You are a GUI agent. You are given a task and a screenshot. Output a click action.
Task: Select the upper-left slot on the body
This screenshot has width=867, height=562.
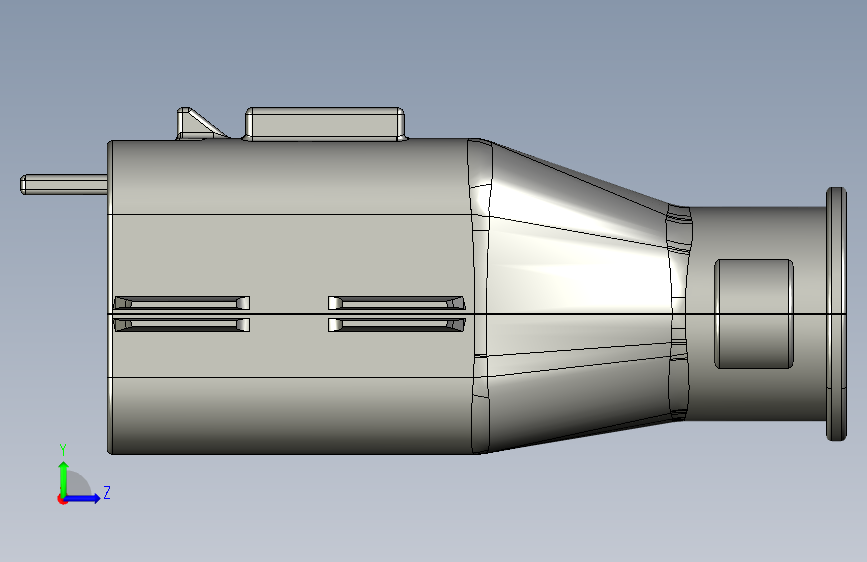pos(182,303)
